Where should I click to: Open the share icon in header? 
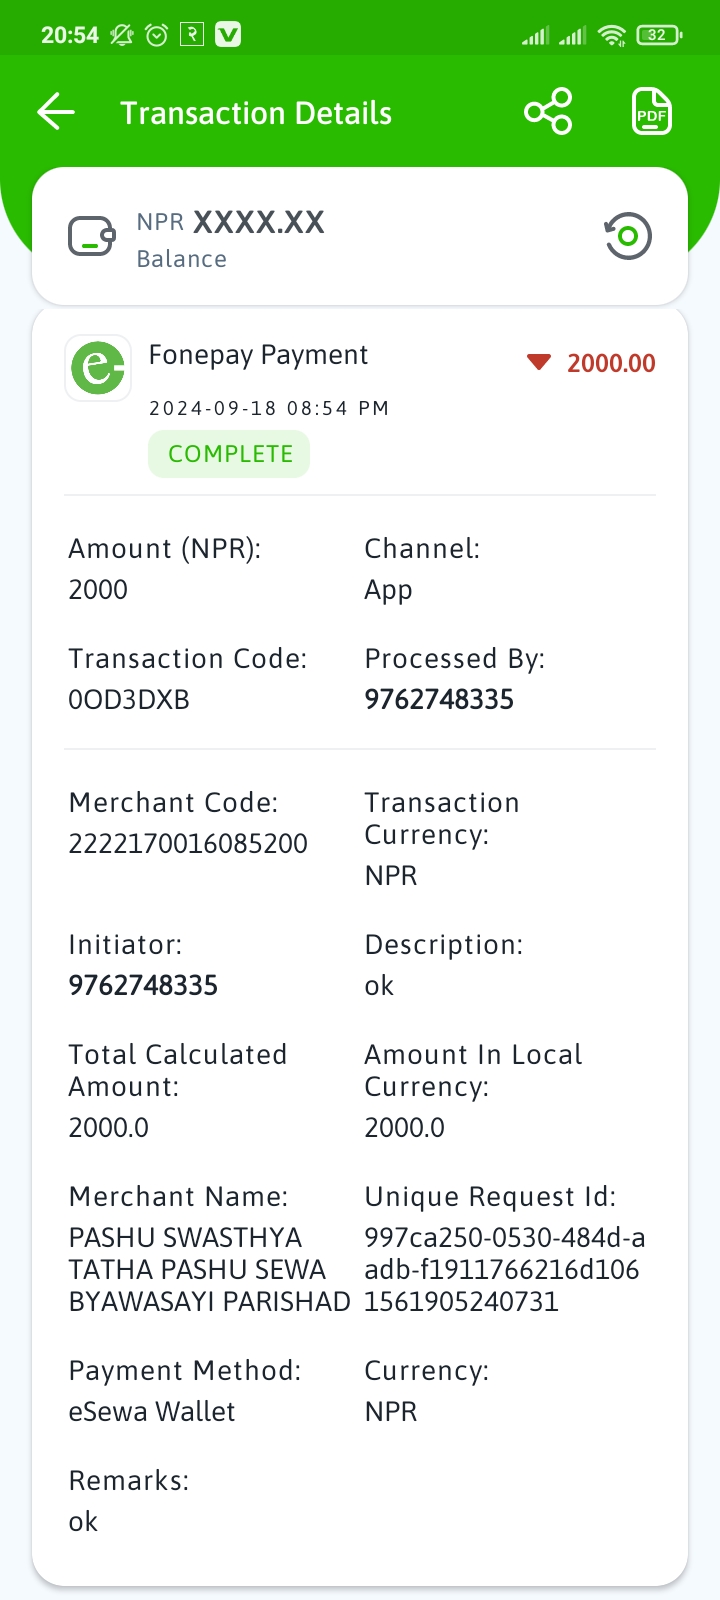548,111
